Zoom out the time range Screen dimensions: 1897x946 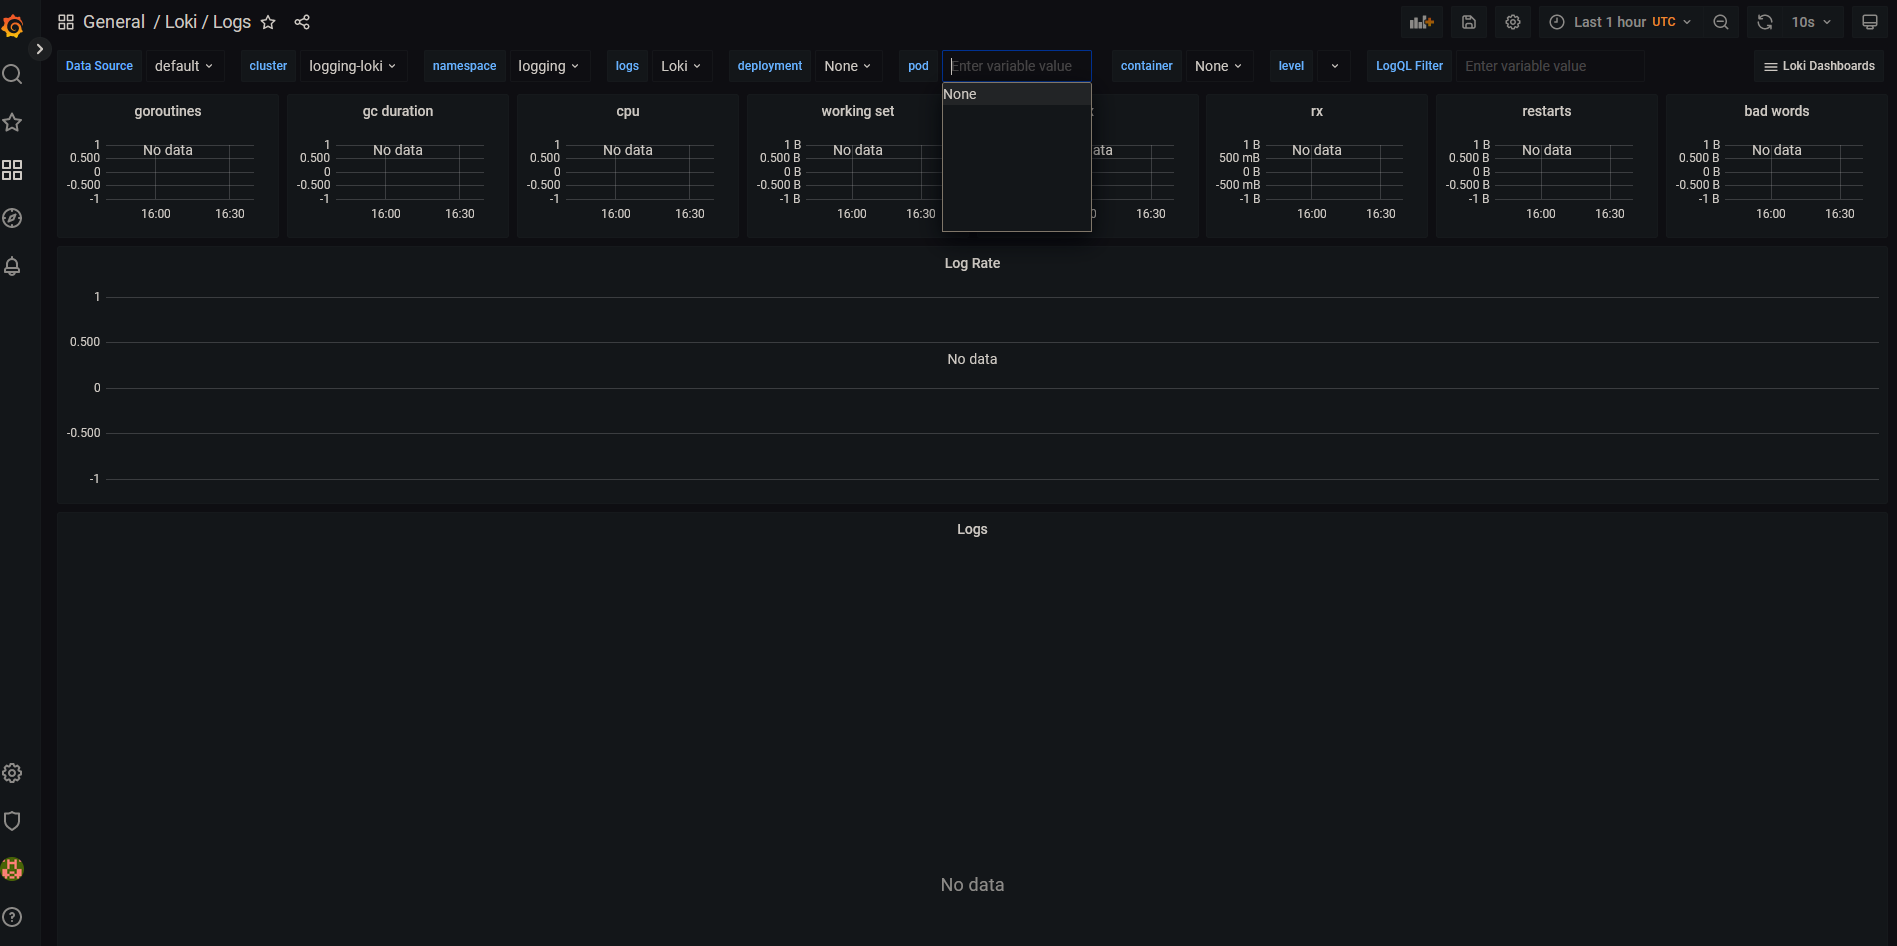pyautogui.click(x=1721, y=21)
